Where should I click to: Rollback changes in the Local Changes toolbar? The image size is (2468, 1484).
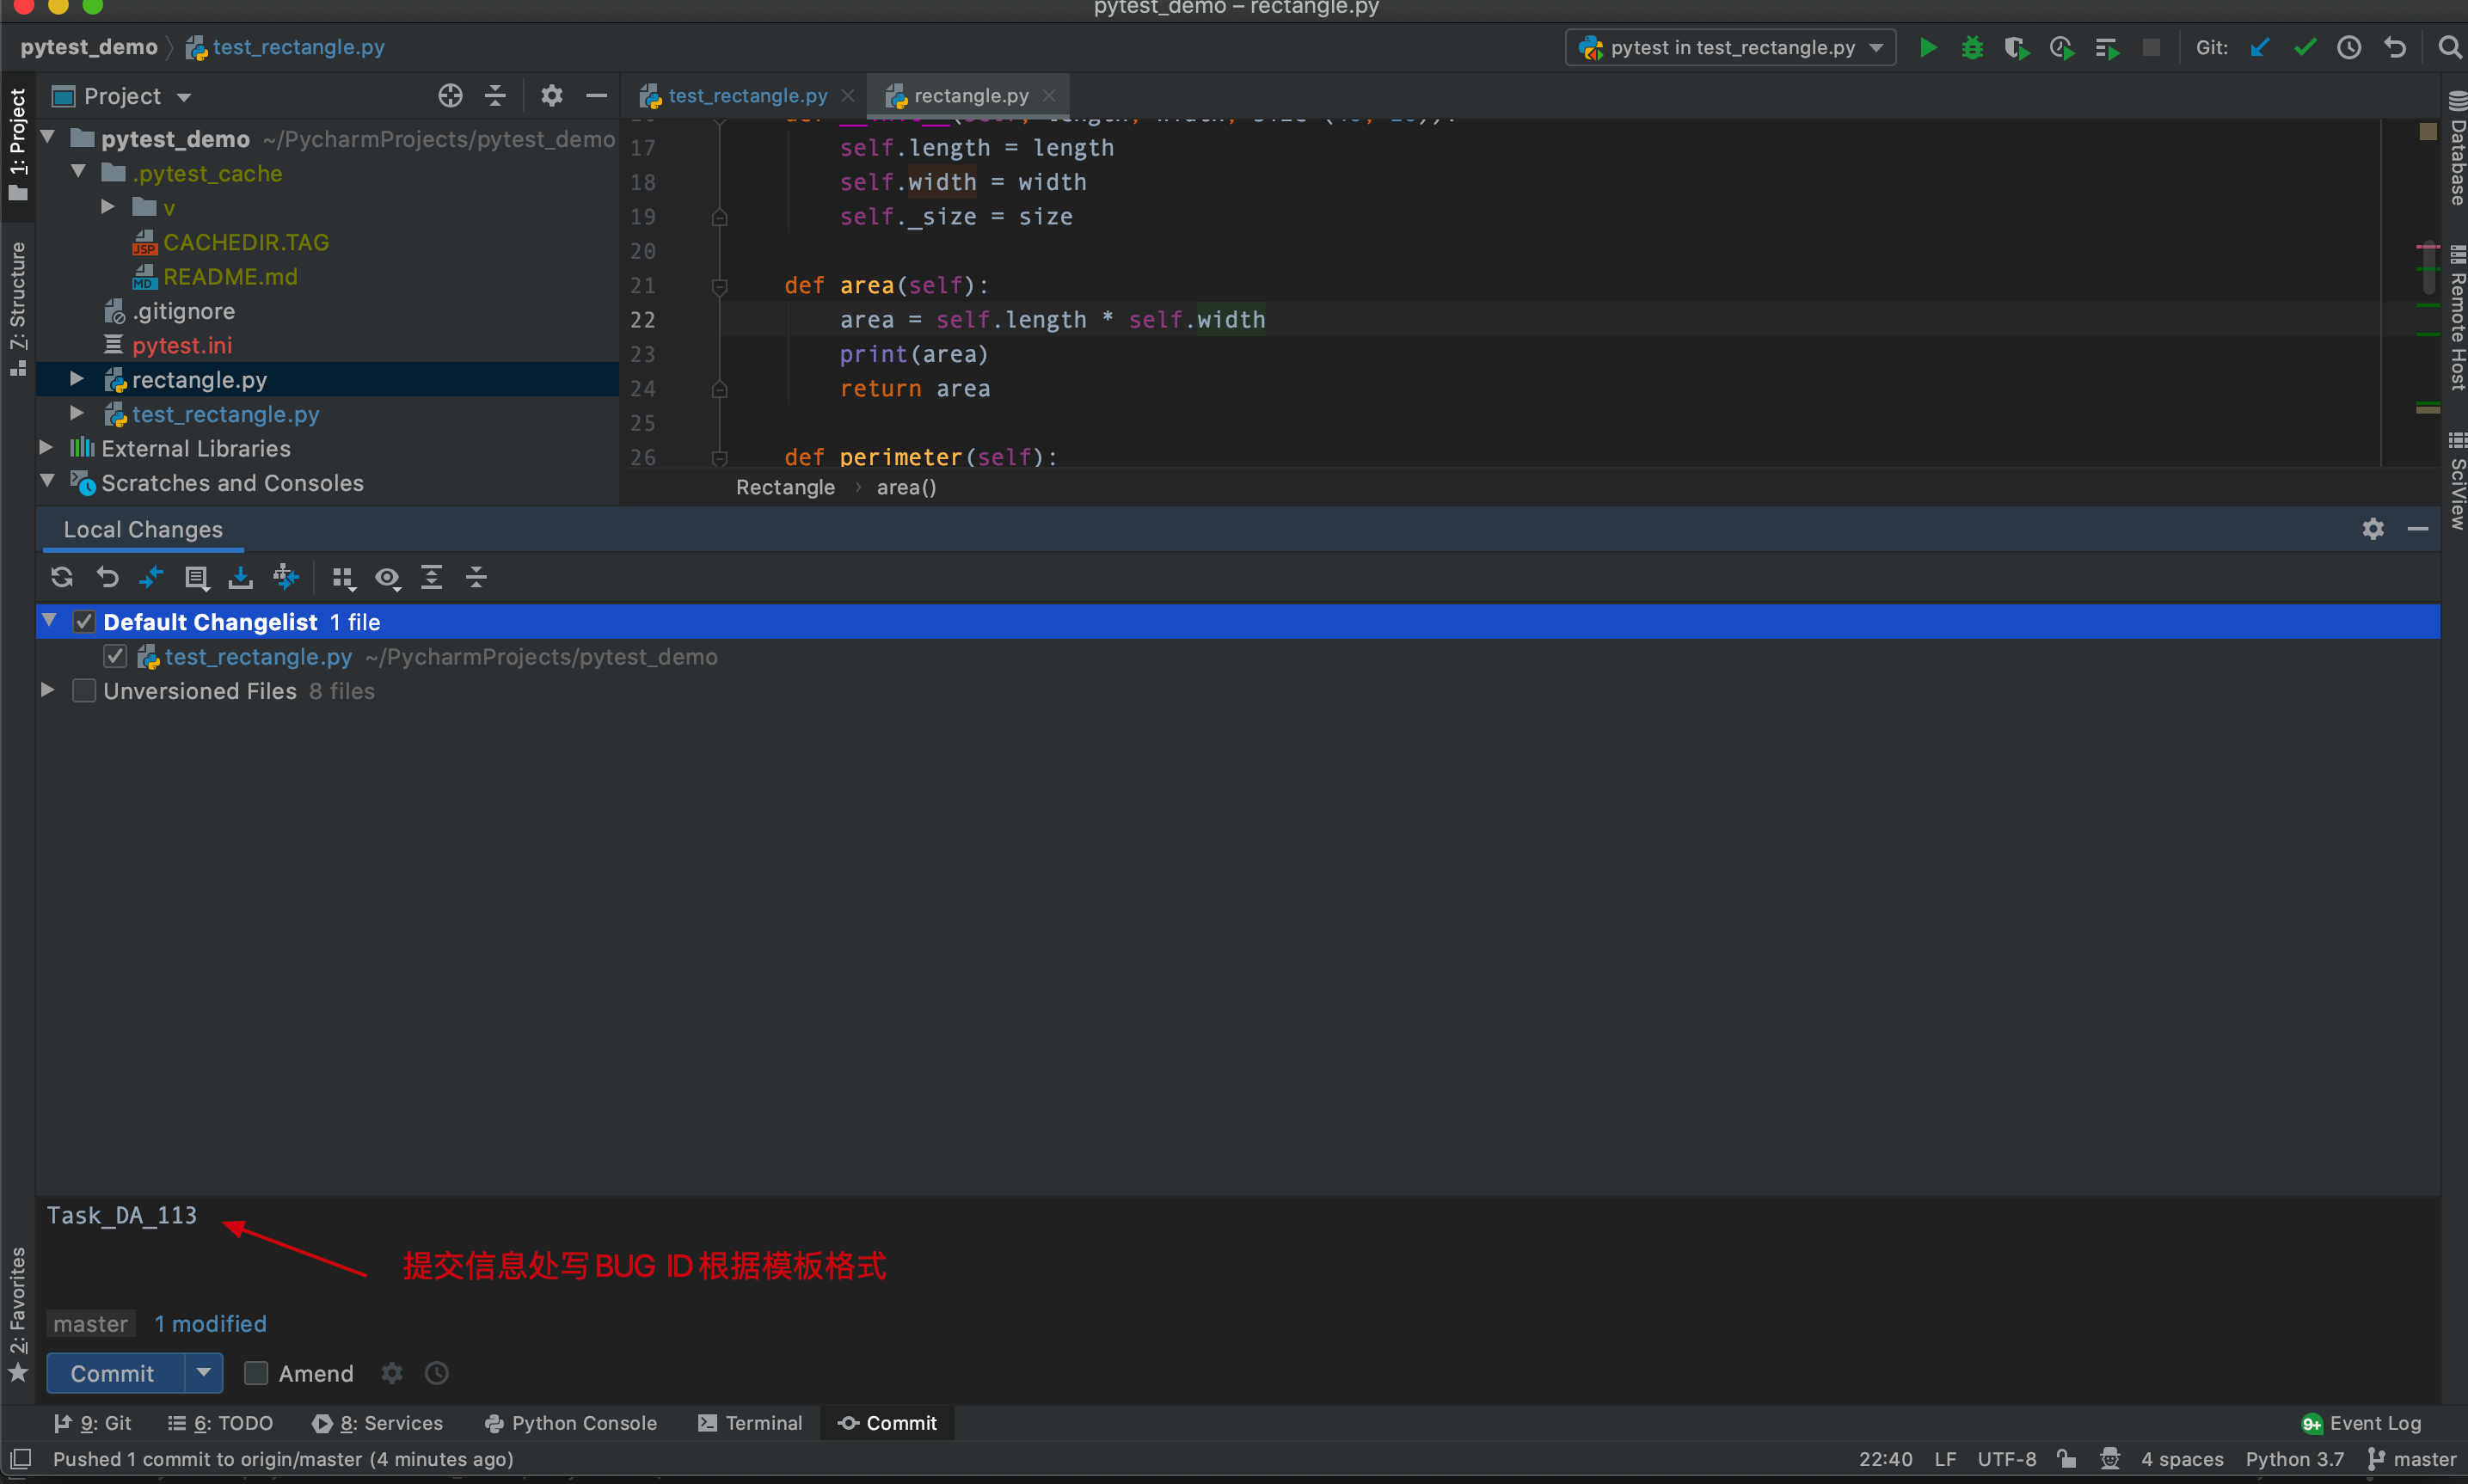click(107, 577)
